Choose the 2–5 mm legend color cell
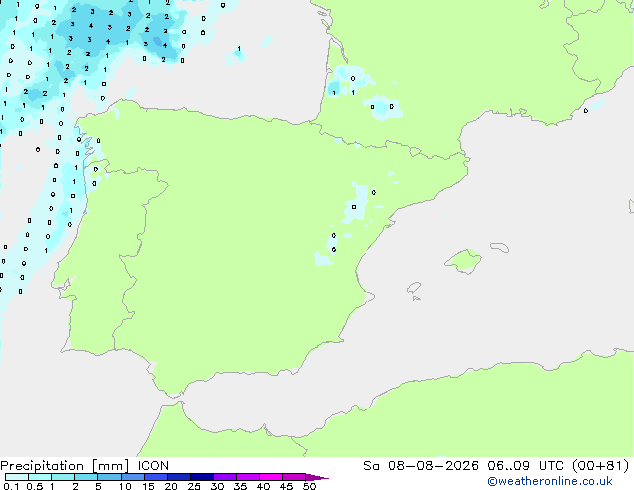This screenshot has width=634, height=490. pyautogui.click(x=86, y=477)
